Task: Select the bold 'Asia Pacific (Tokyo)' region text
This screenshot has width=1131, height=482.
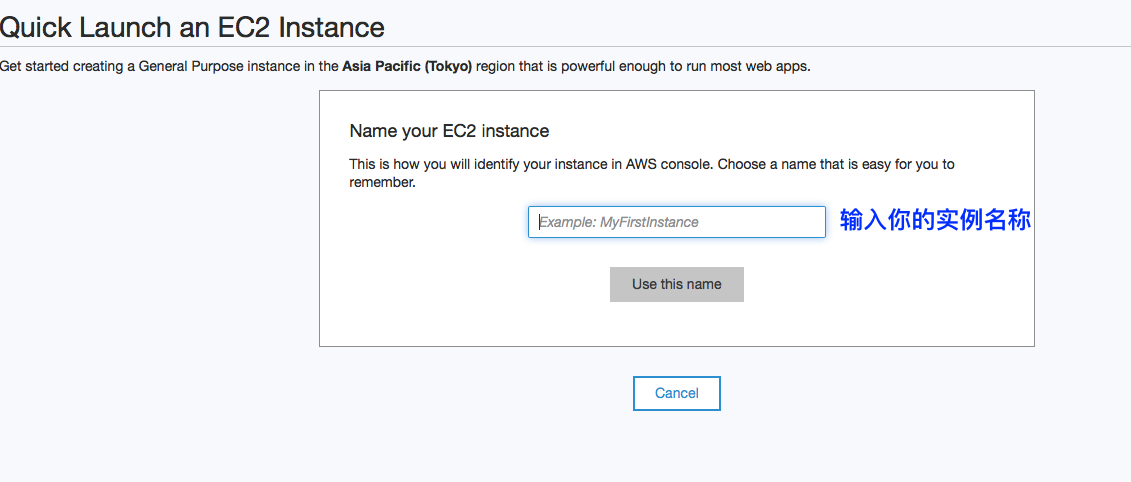Action: coord(407,67)
